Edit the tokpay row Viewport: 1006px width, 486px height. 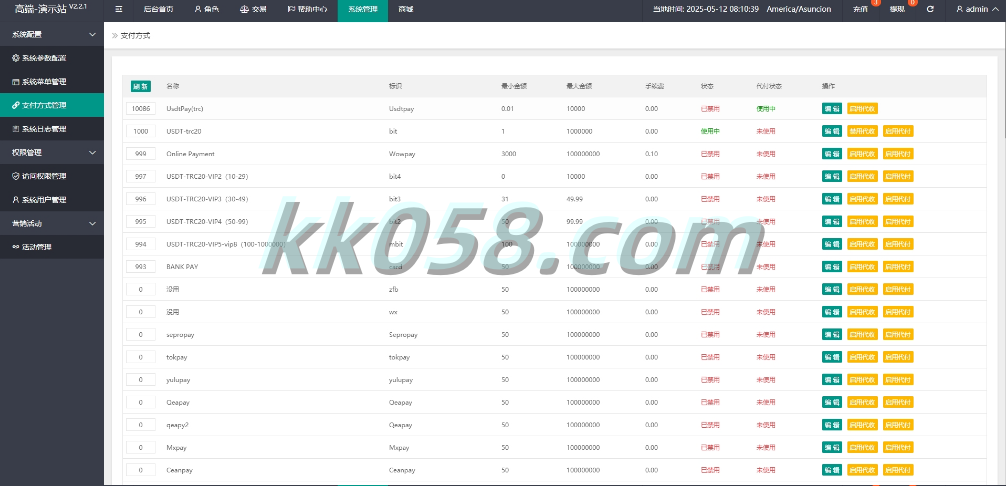pyautogui.click(x=831, y=357)
